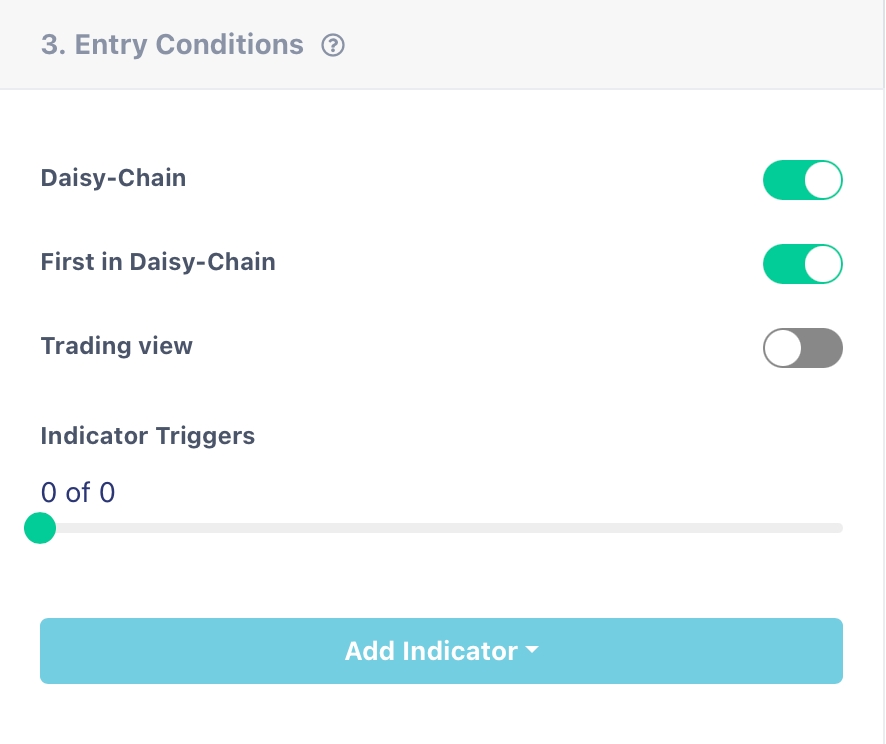Viewport: 886px width, 744px height.
Task: Click the white knob of Trading view switch
Action: coord(783,349)
